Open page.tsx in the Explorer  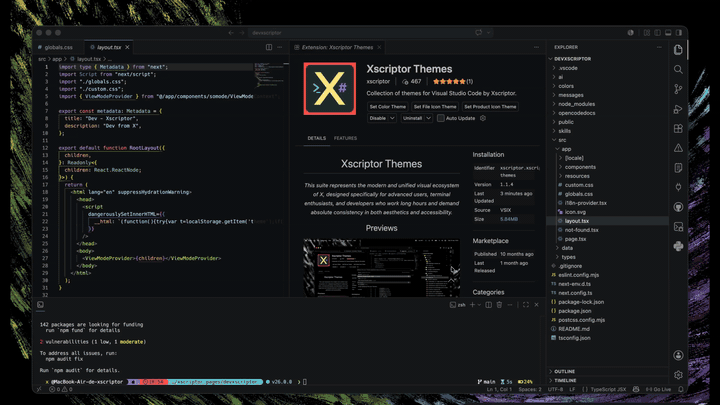[575, 239]
